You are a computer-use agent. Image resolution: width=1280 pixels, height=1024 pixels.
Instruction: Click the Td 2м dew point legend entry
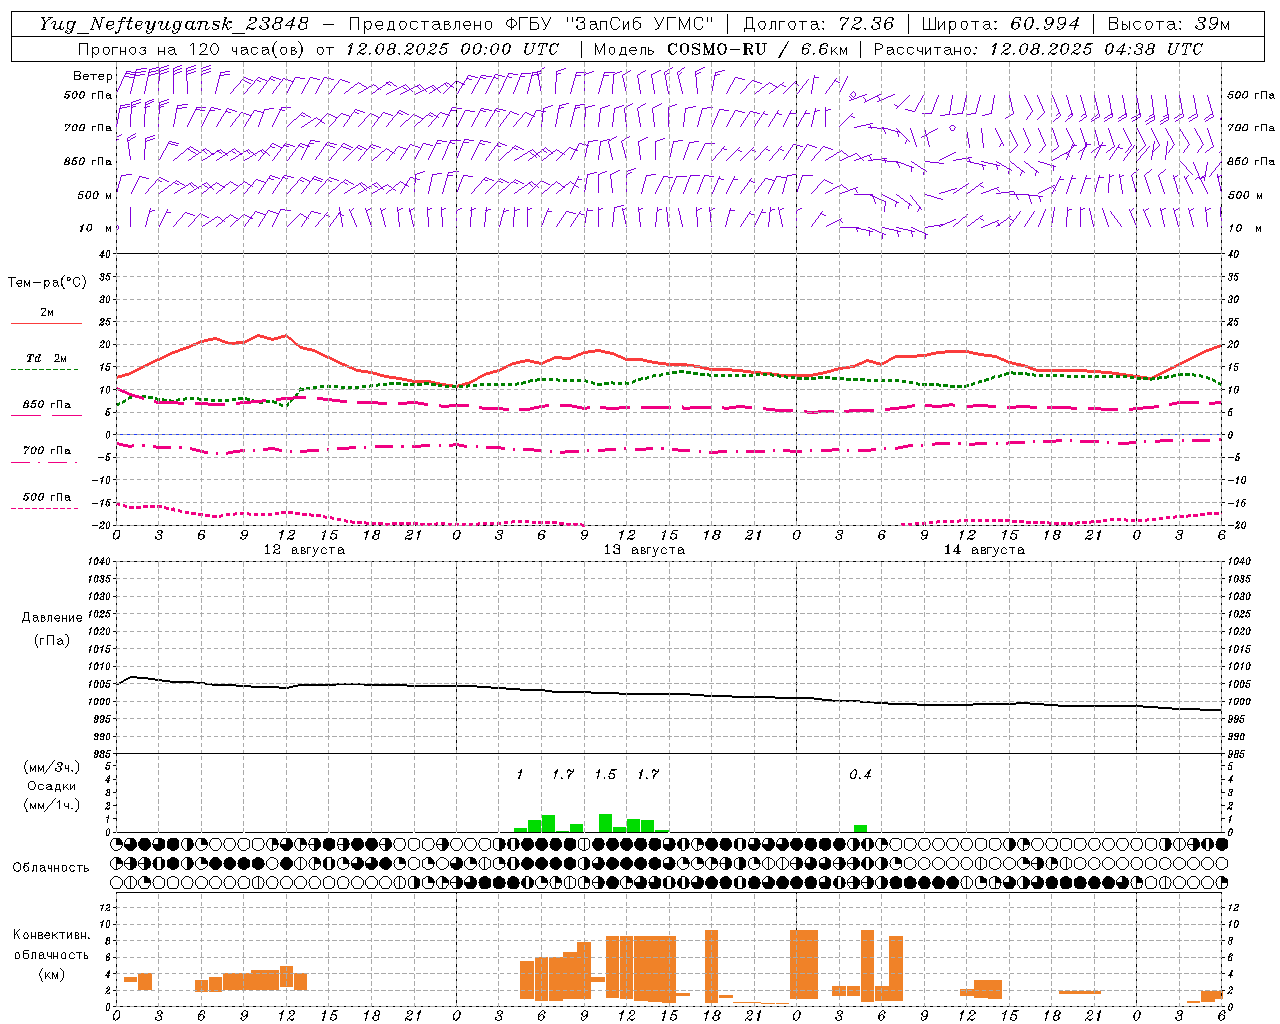pos(46,358)
